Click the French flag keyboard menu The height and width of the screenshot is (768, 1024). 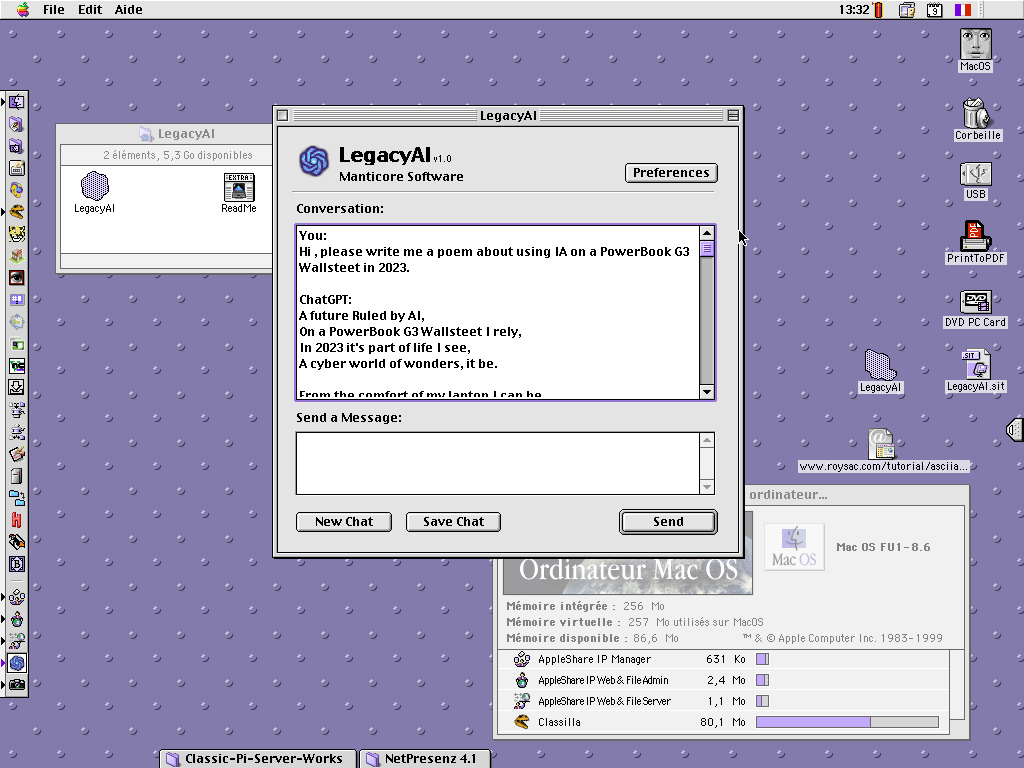(963, 10)
